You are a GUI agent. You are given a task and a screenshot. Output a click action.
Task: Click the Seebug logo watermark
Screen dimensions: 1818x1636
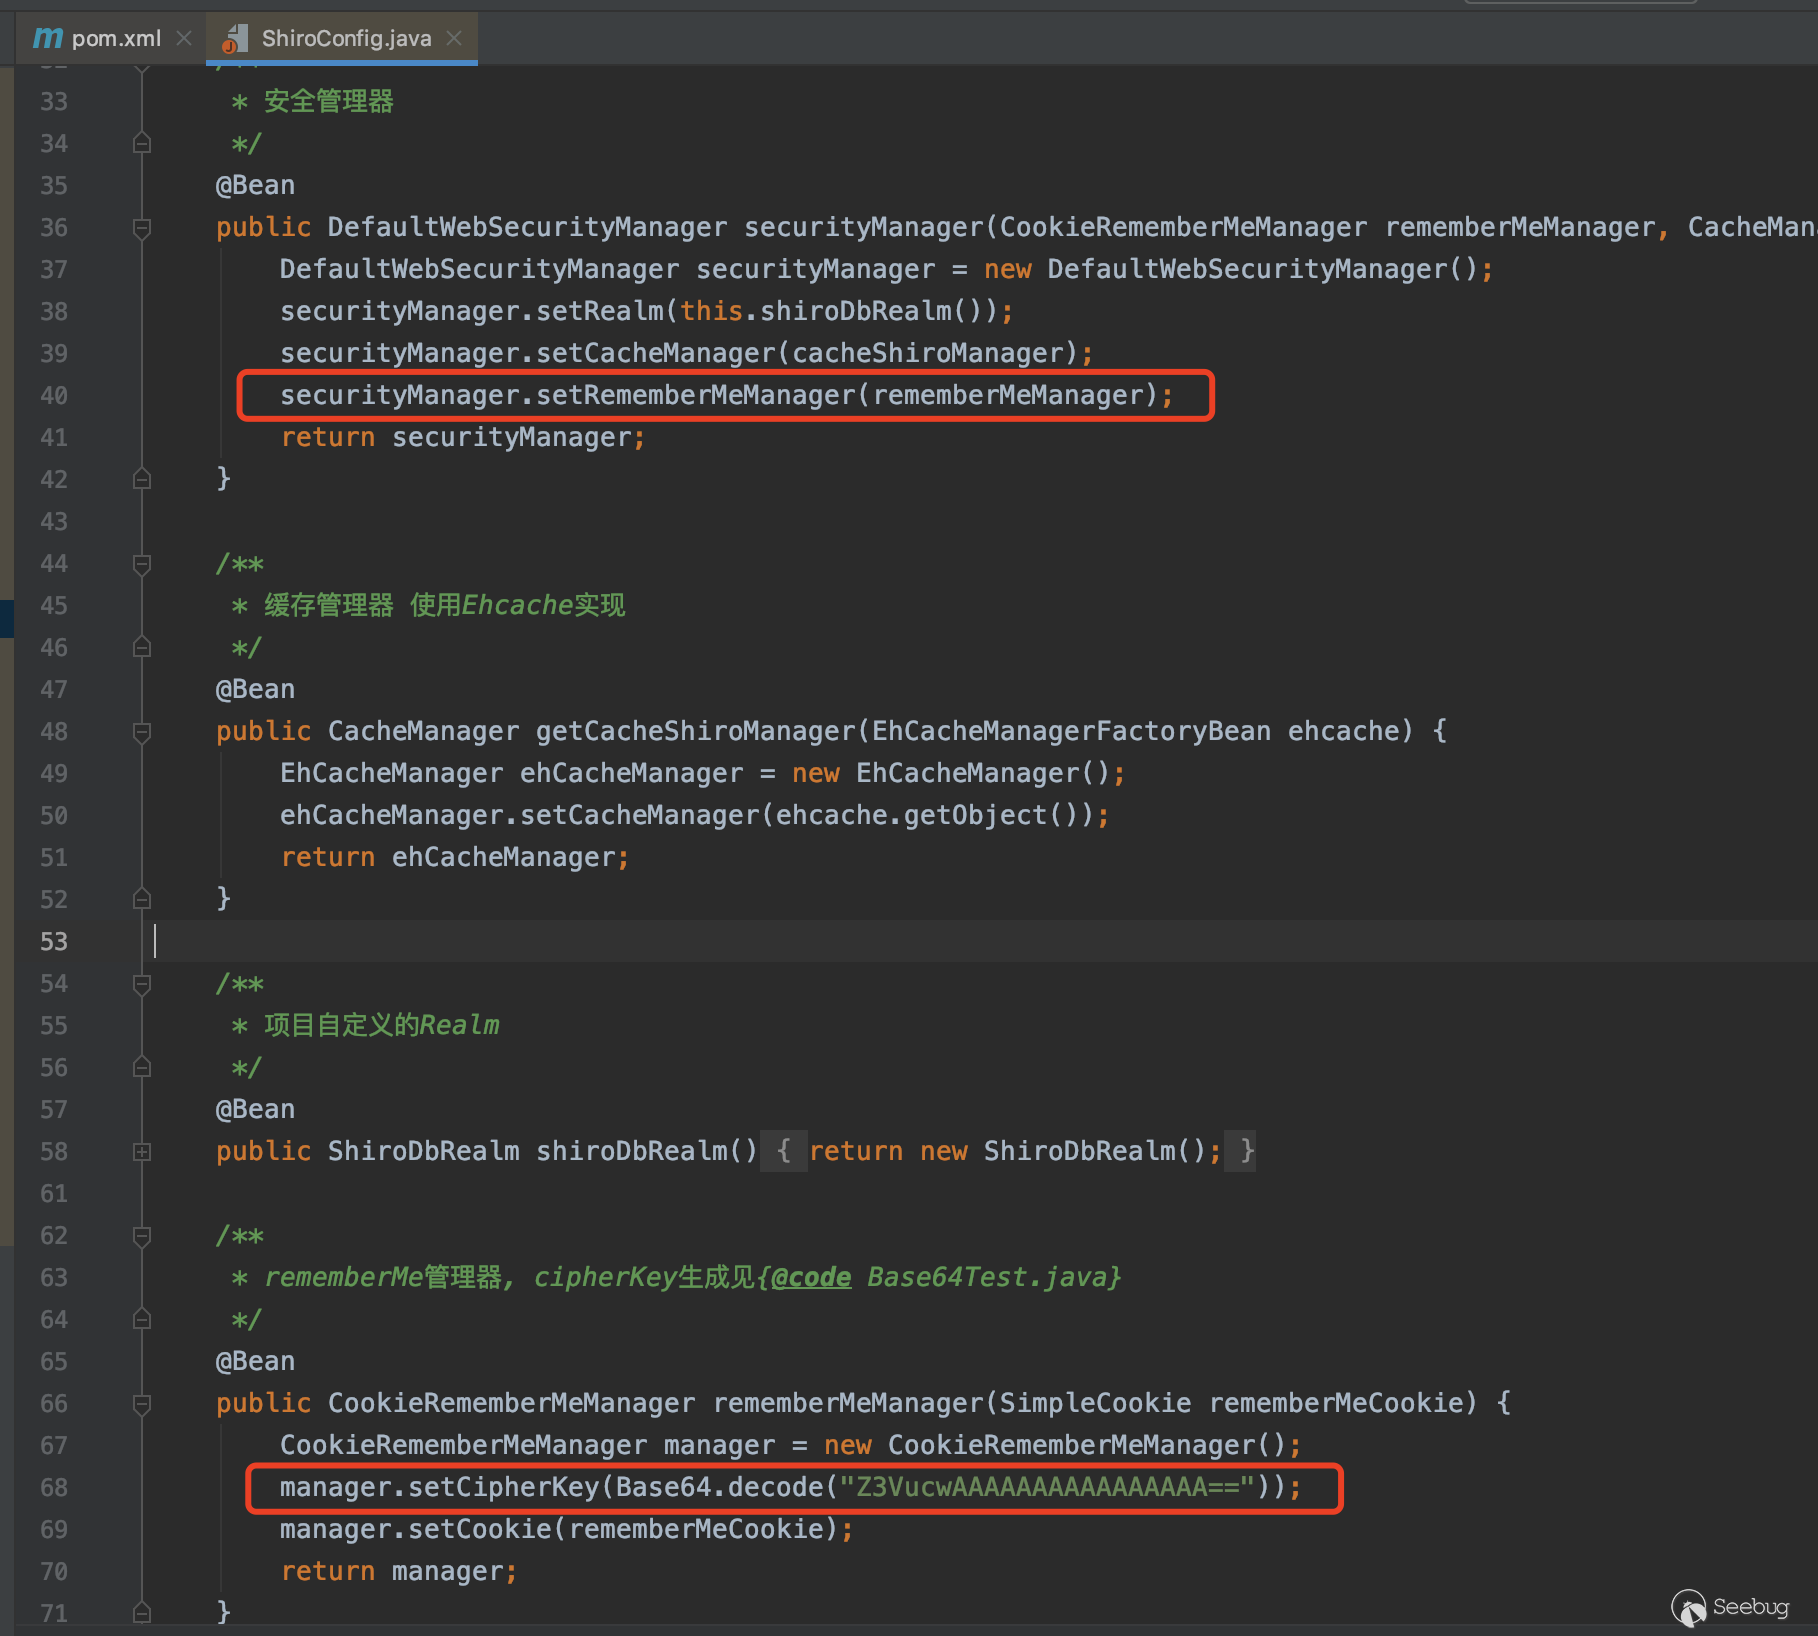[x=1730, y=1606]
